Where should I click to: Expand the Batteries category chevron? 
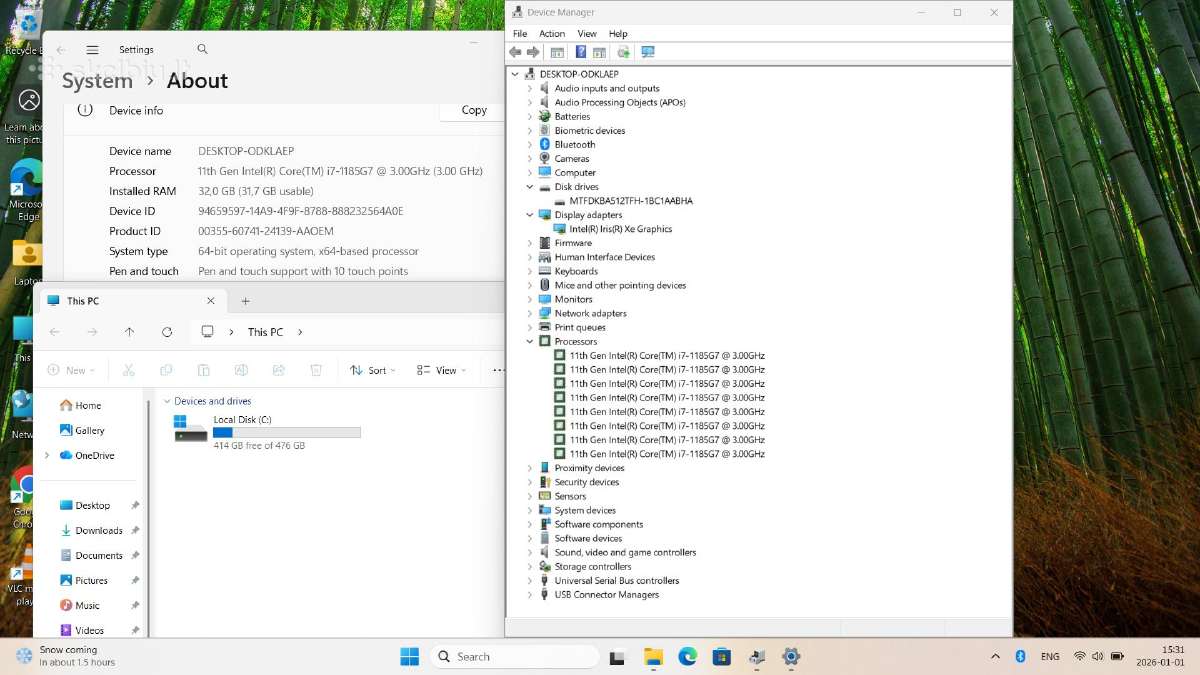pyautogui.click(x=530, y=116)
